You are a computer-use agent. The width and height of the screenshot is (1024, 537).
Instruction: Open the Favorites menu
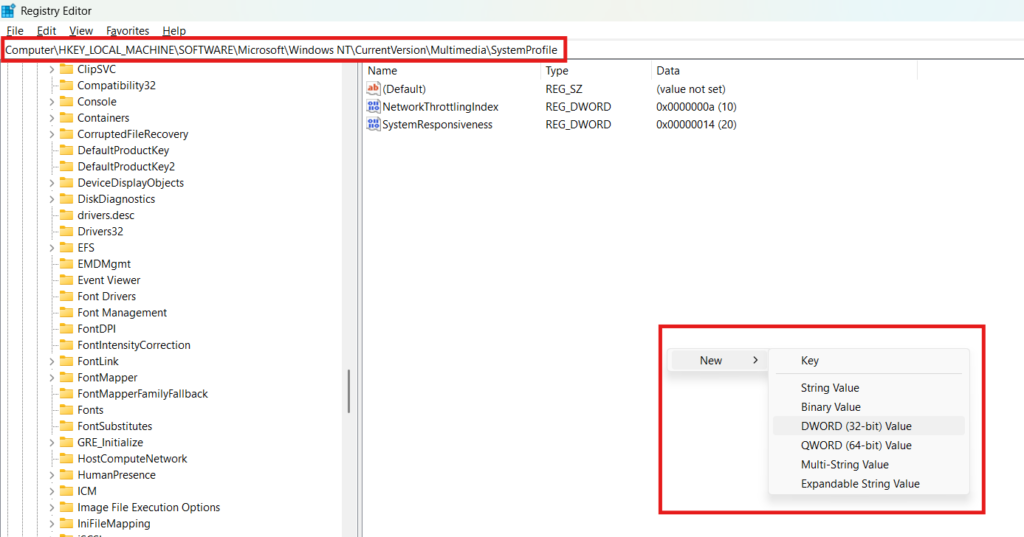pos(127,31)
